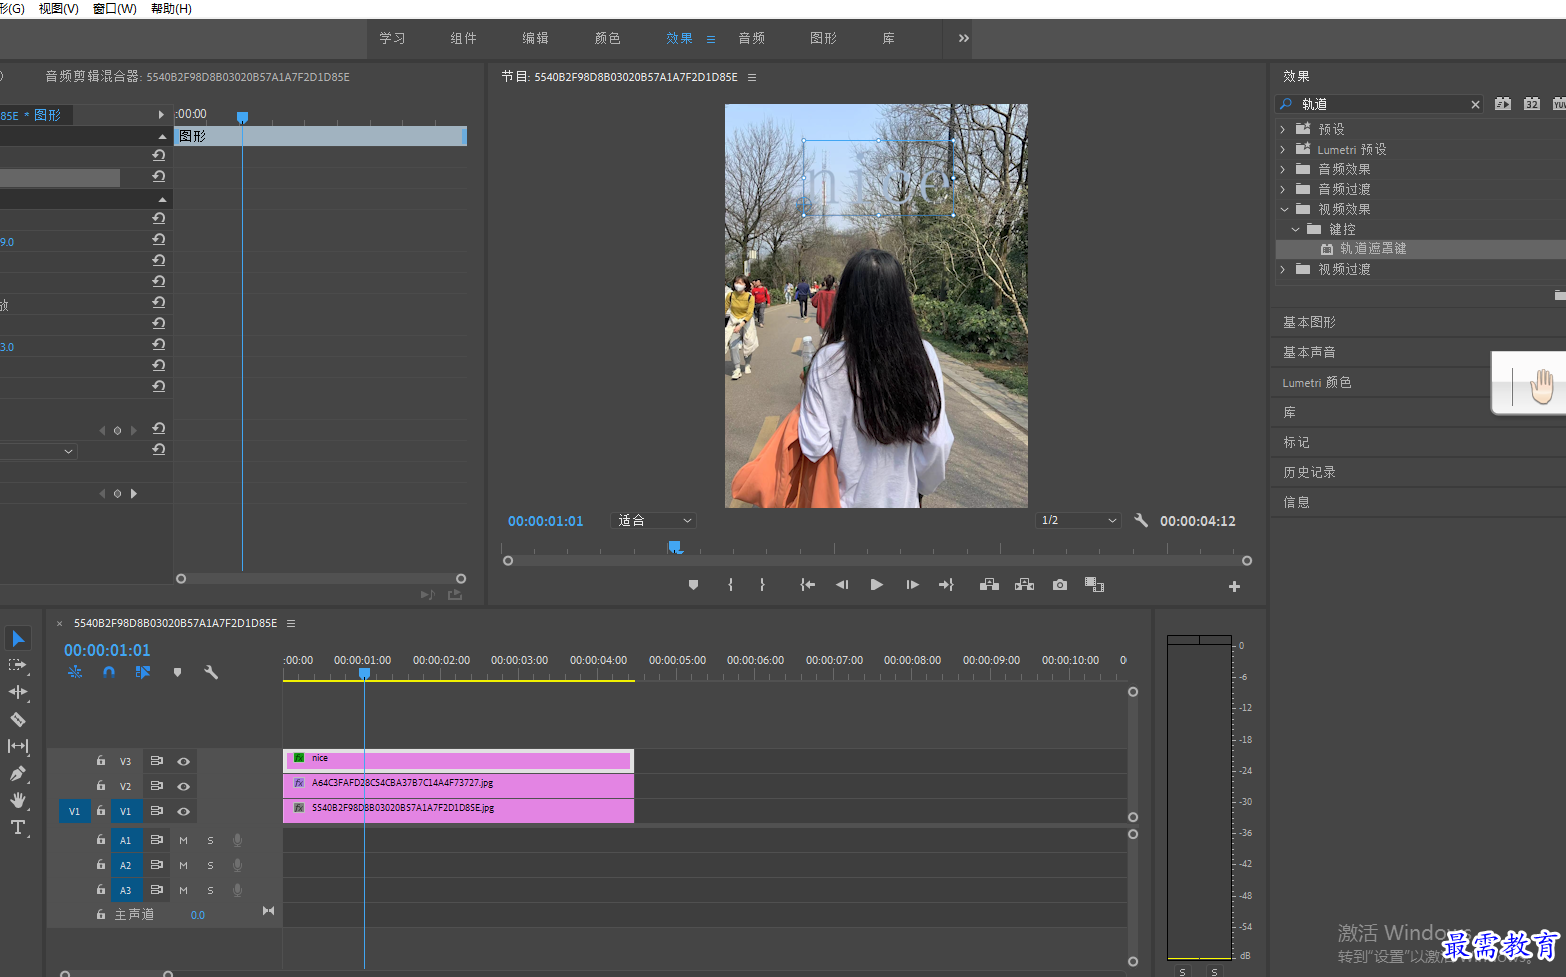1566x977 pixels.
Task: Select the Selection tool arrow
Action: click(18, 638)
